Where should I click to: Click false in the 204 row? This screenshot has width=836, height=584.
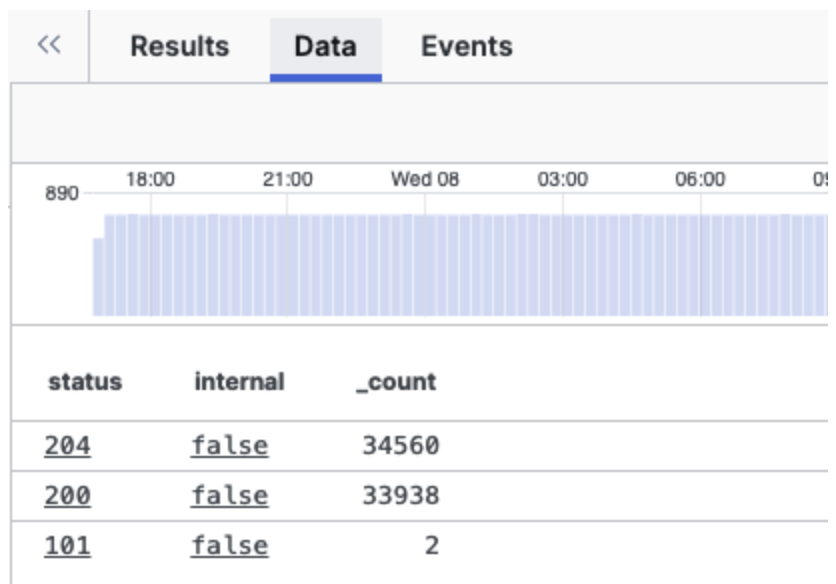(229, 445)
